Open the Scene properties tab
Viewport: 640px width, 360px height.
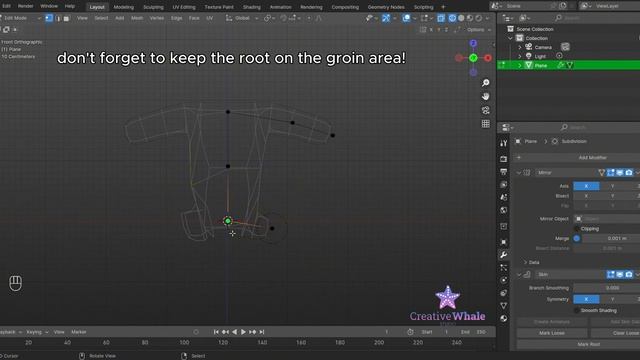coord(504,197)
